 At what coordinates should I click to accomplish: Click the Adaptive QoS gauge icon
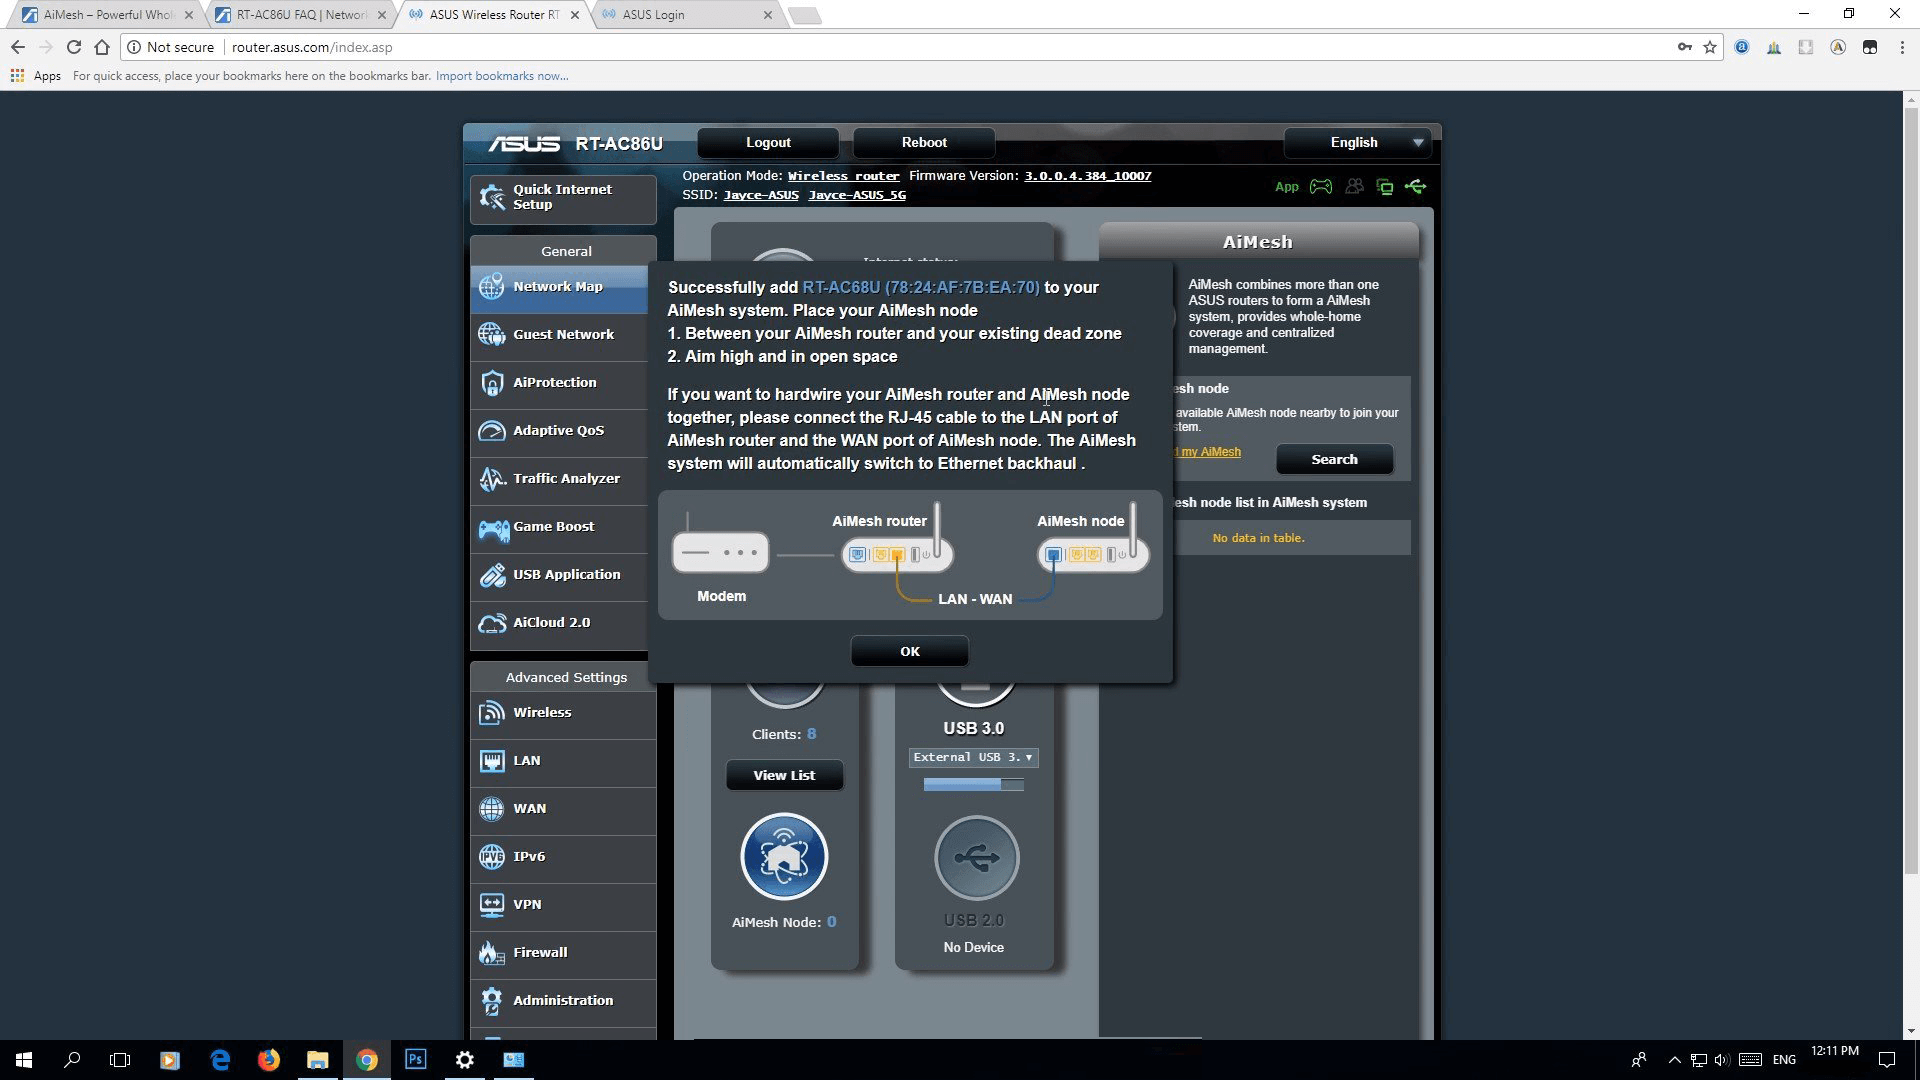[491, 431]
